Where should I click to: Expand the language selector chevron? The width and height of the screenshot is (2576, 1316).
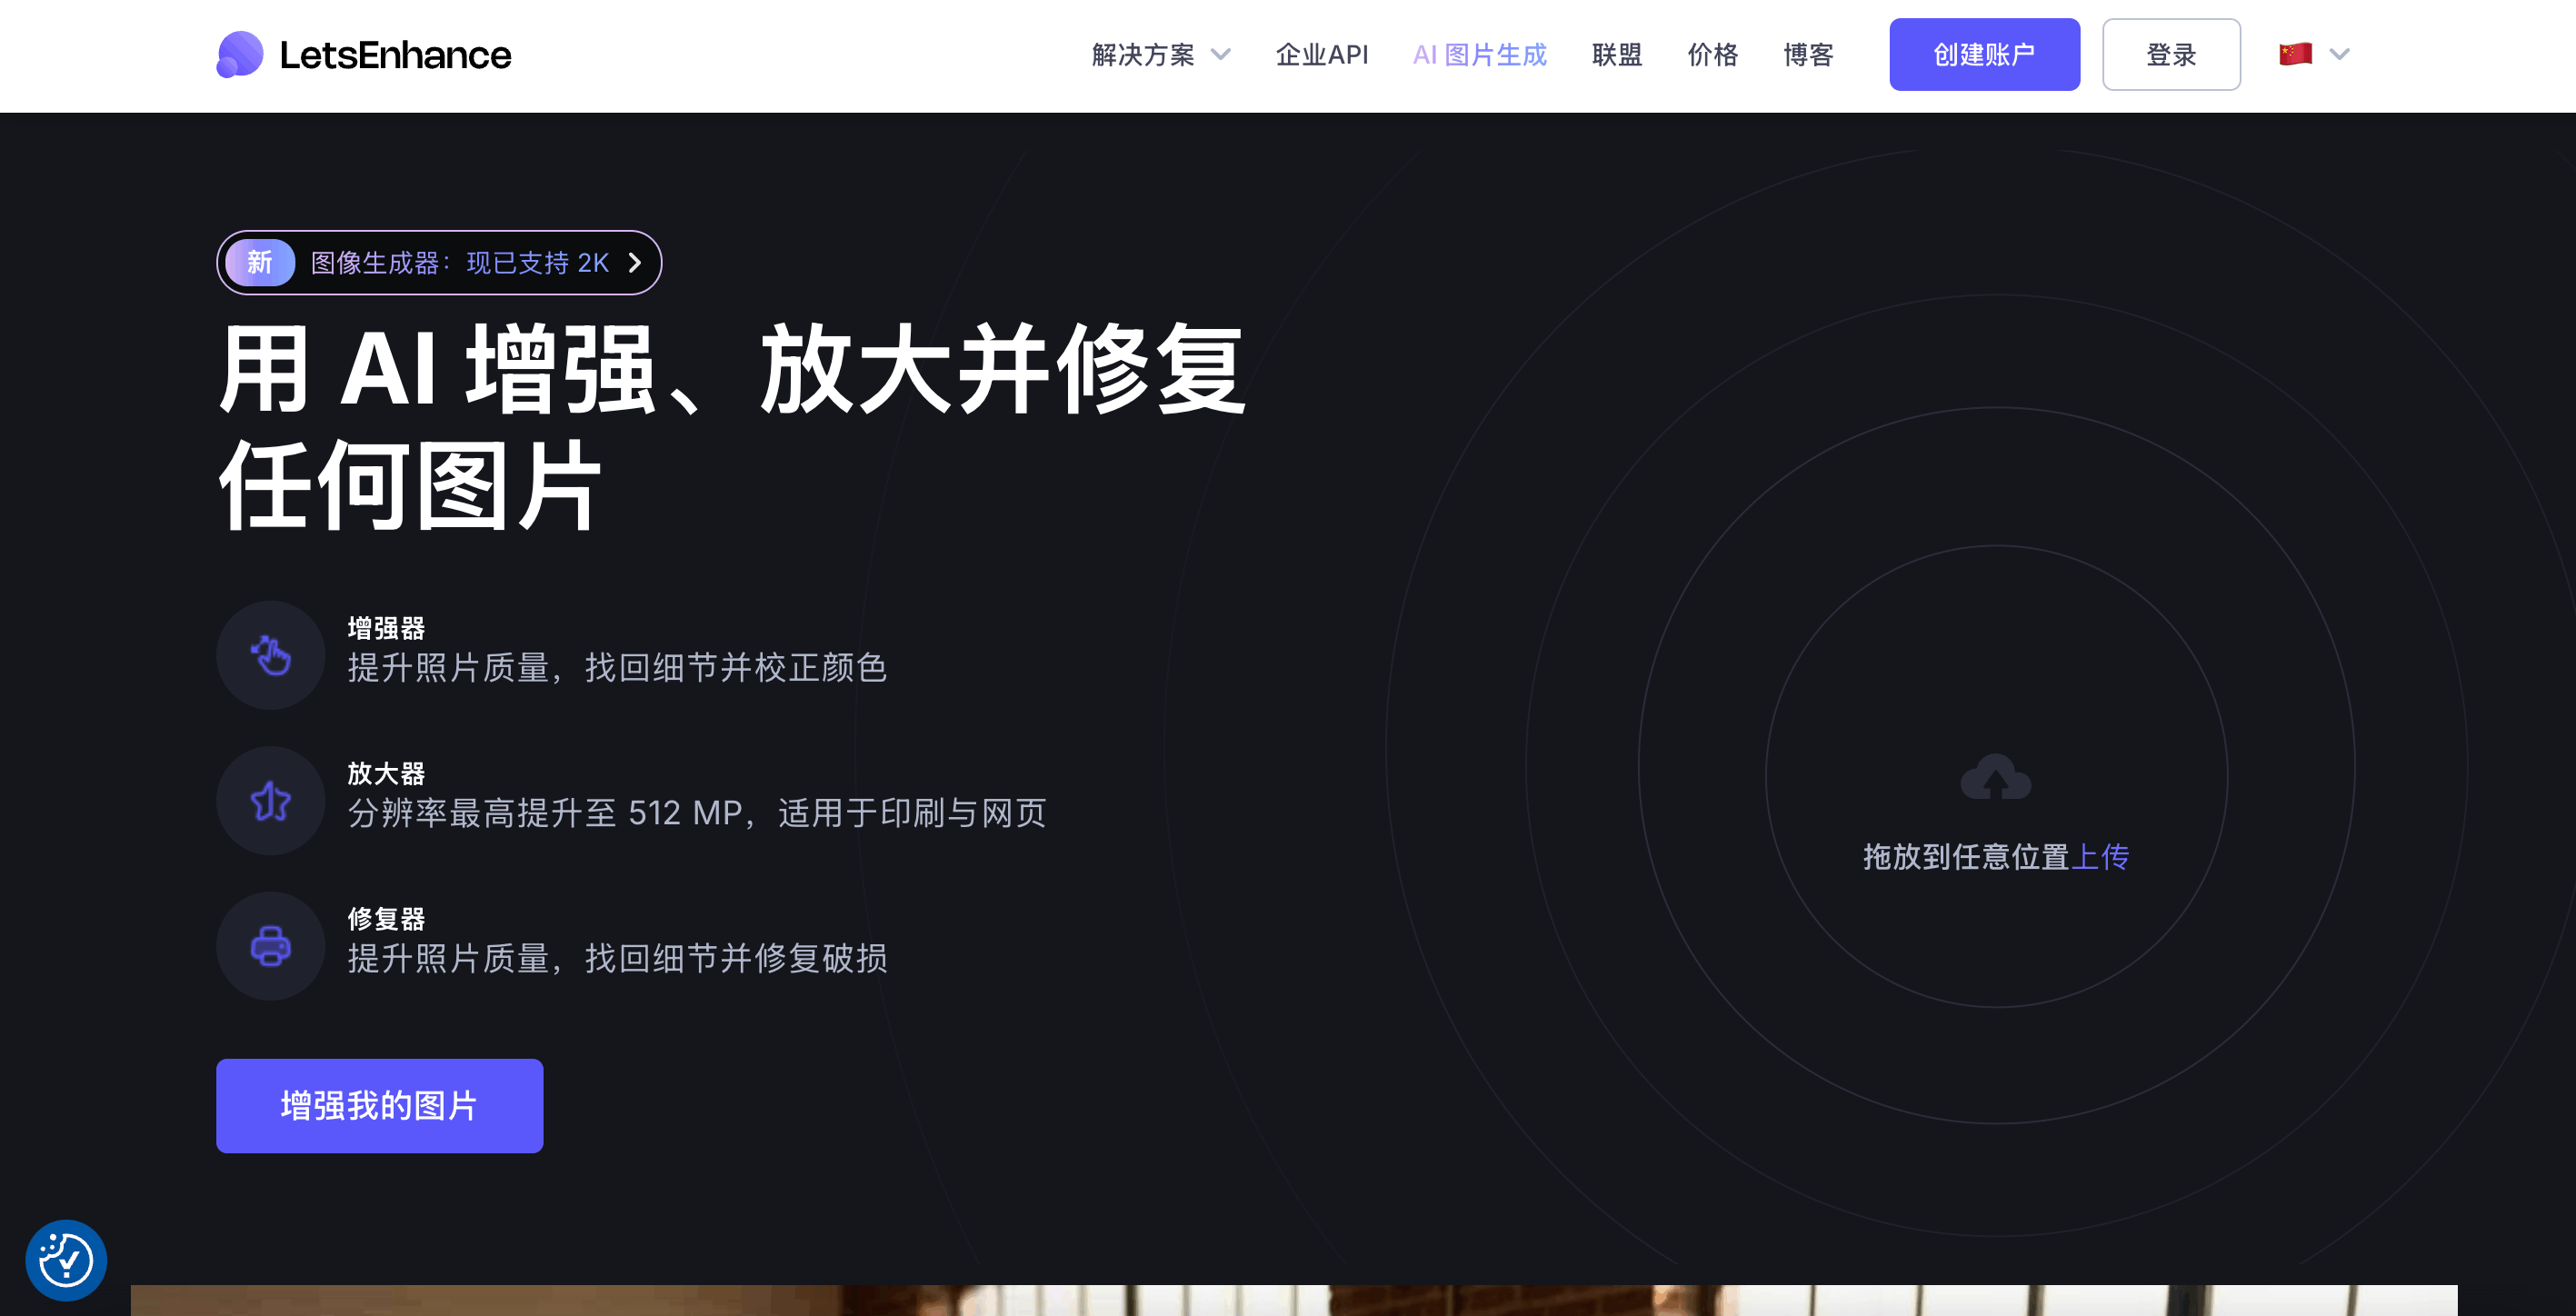coord(2339,54)
